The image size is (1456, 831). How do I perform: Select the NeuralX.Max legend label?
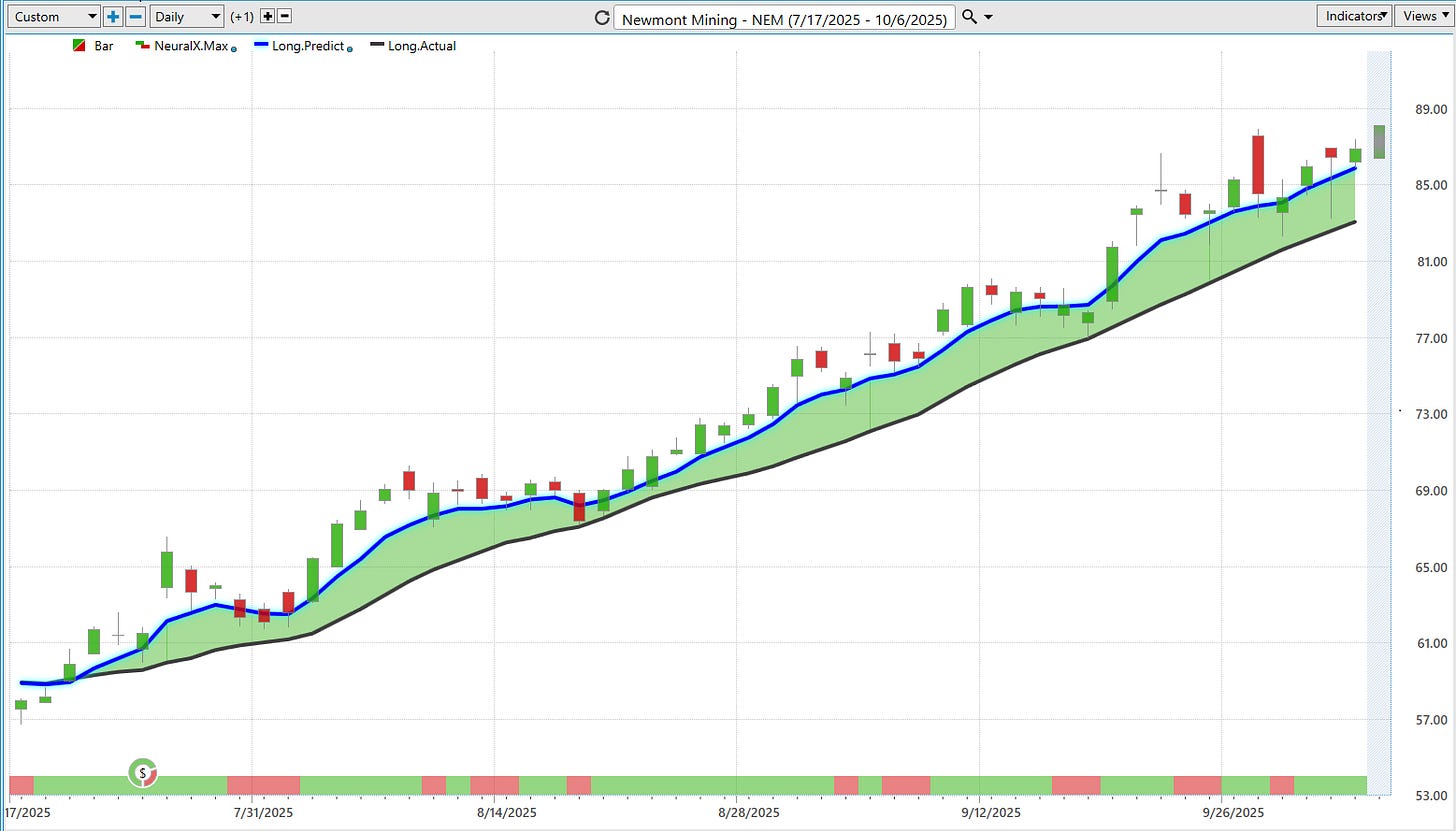(x=189, y=46)
